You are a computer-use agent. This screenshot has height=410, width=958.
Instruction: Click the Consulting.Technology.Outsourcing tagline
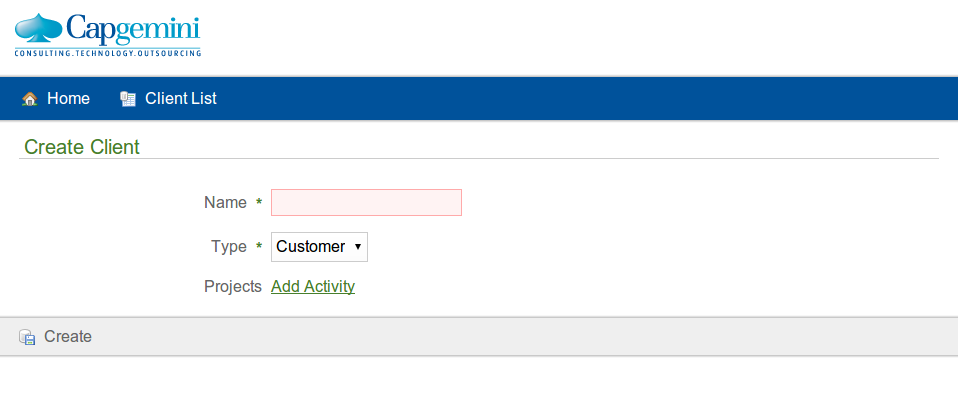108,52
